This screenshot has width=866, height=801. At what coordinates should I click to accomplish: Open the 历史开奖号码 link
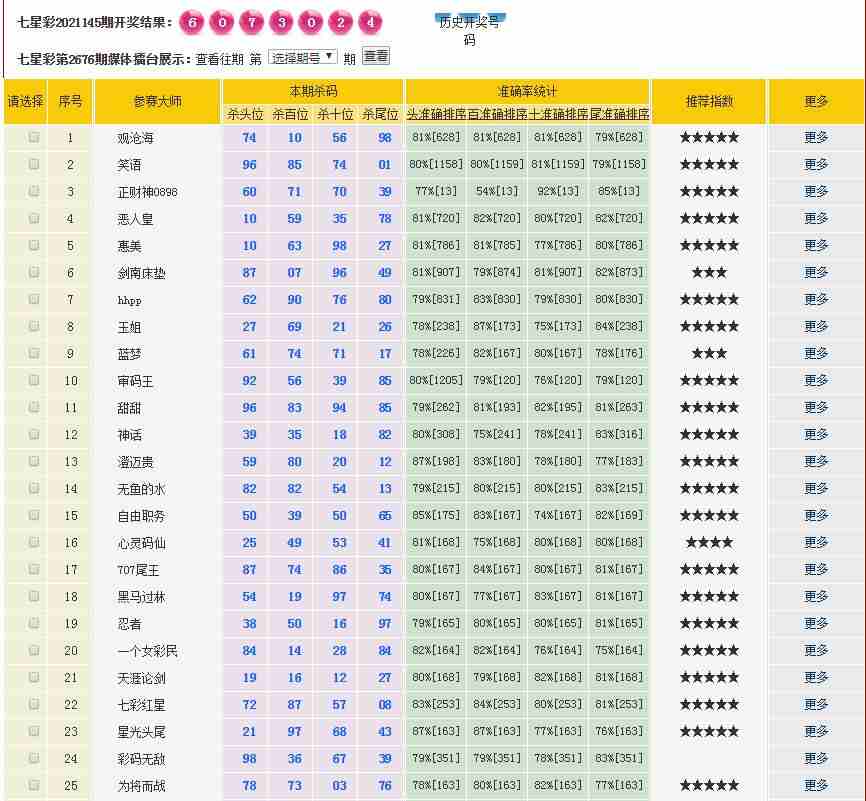469,31
